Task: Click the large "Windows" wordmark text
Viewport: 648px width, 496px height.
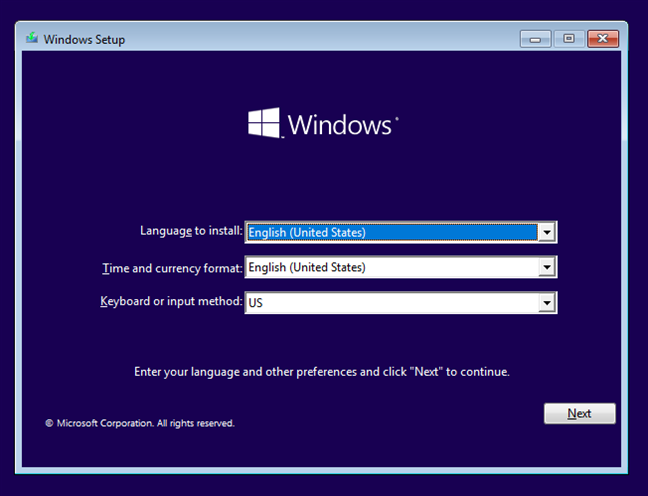Action: [342, 125]
